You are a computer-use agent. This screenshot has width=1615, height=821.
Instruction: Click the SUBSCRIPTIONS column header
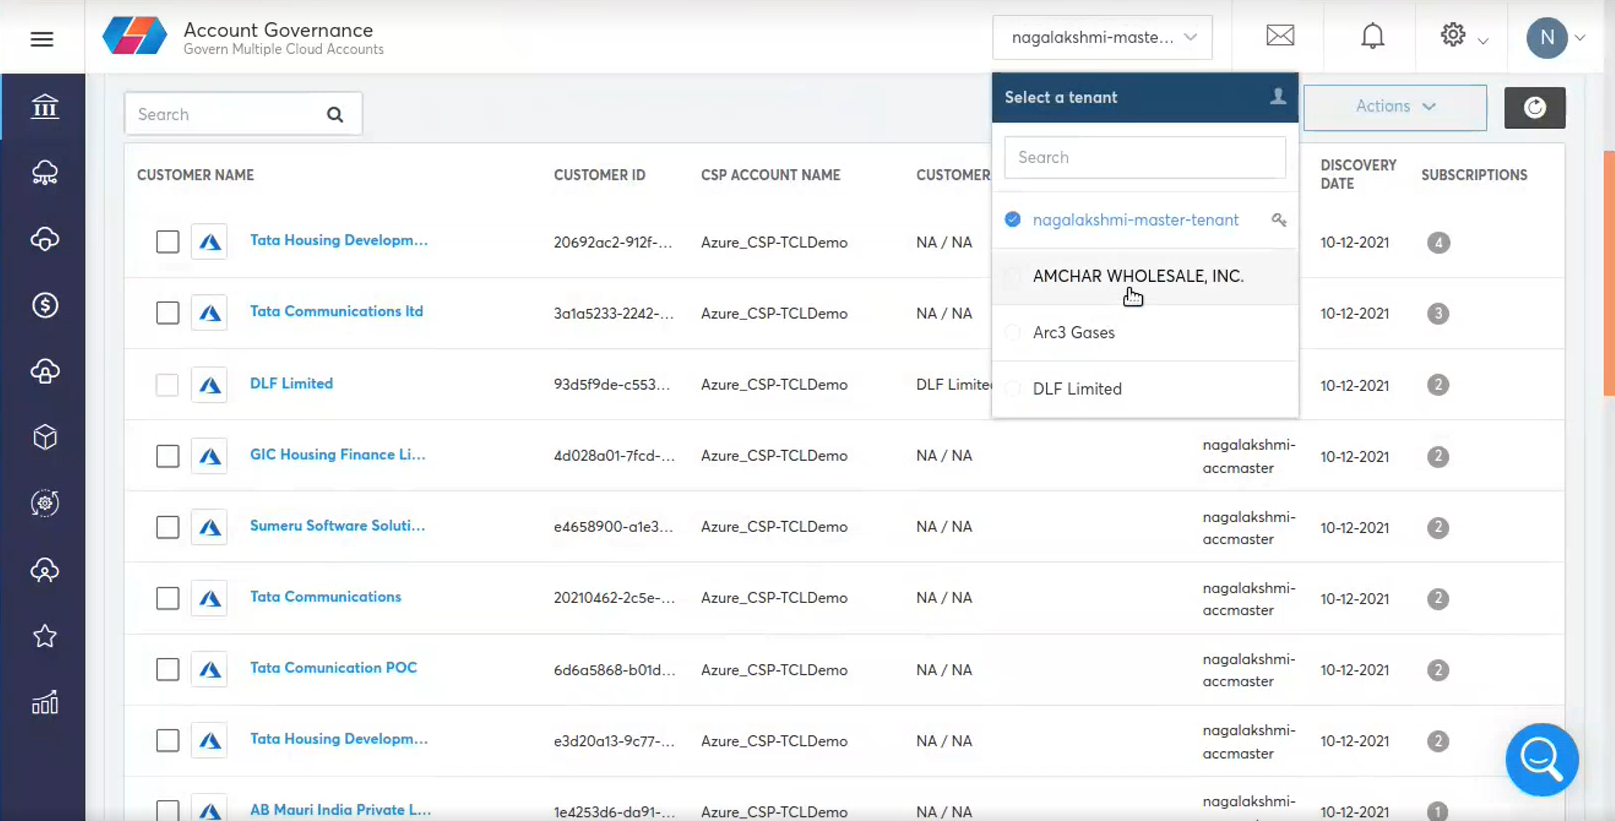[x=1474, y=175]
